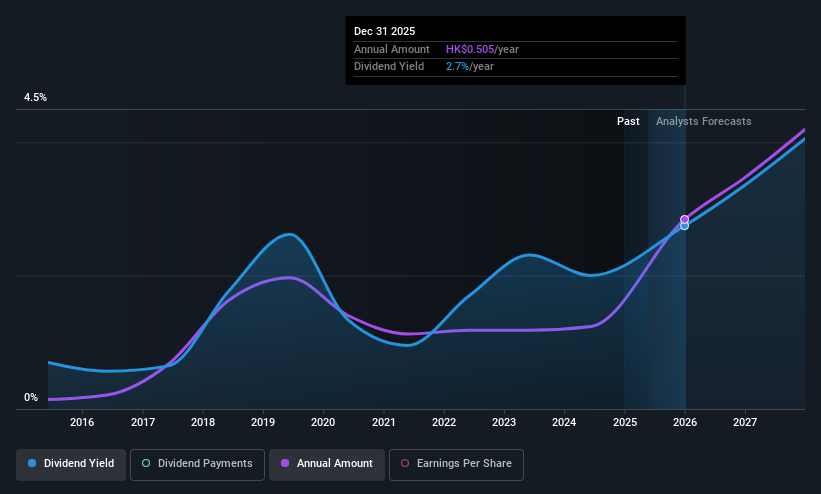
Task: Click the 2018 x-axis label
Action: (203, 422)
